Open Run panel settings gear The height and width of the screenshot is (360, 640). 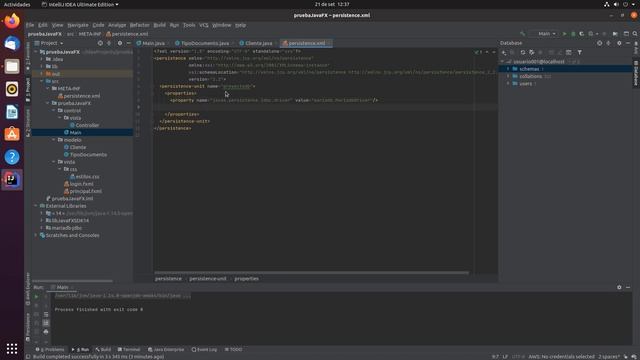(x=619, y=287)
